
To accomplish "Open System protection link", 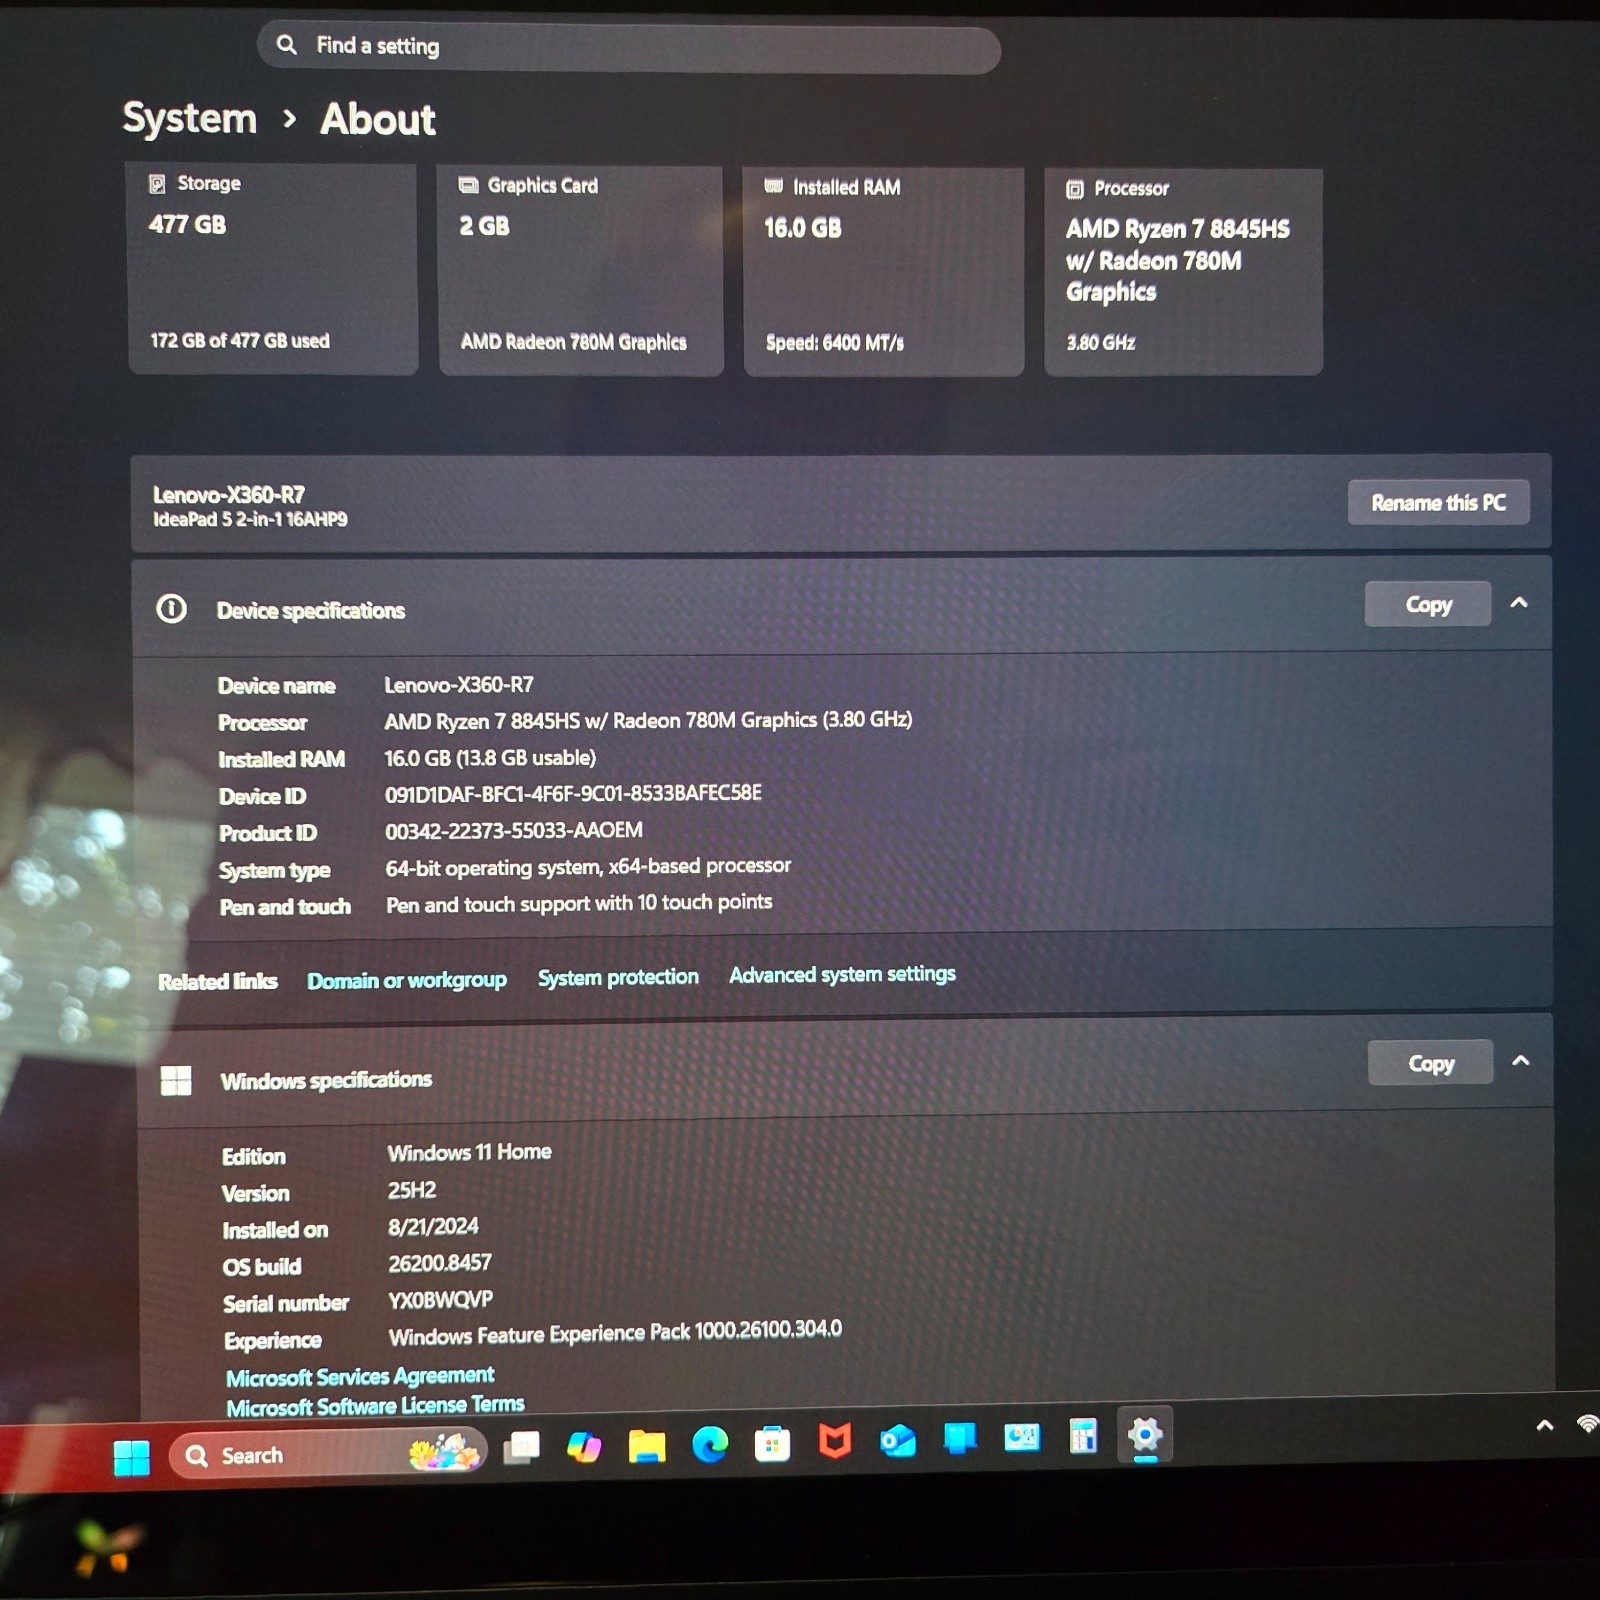I will 618,977.
